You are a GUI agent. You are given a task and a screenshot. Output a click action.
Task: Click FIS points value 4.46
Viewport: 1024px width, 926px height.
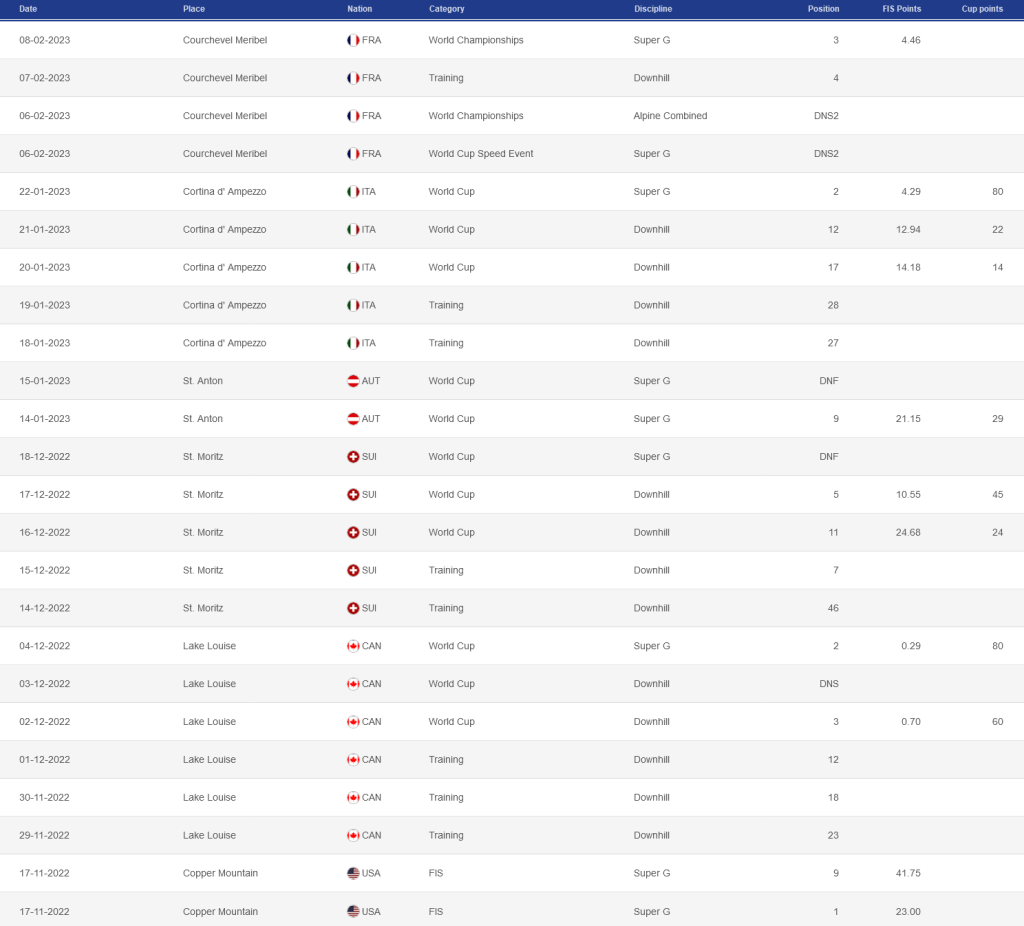[x=910, y=40]
